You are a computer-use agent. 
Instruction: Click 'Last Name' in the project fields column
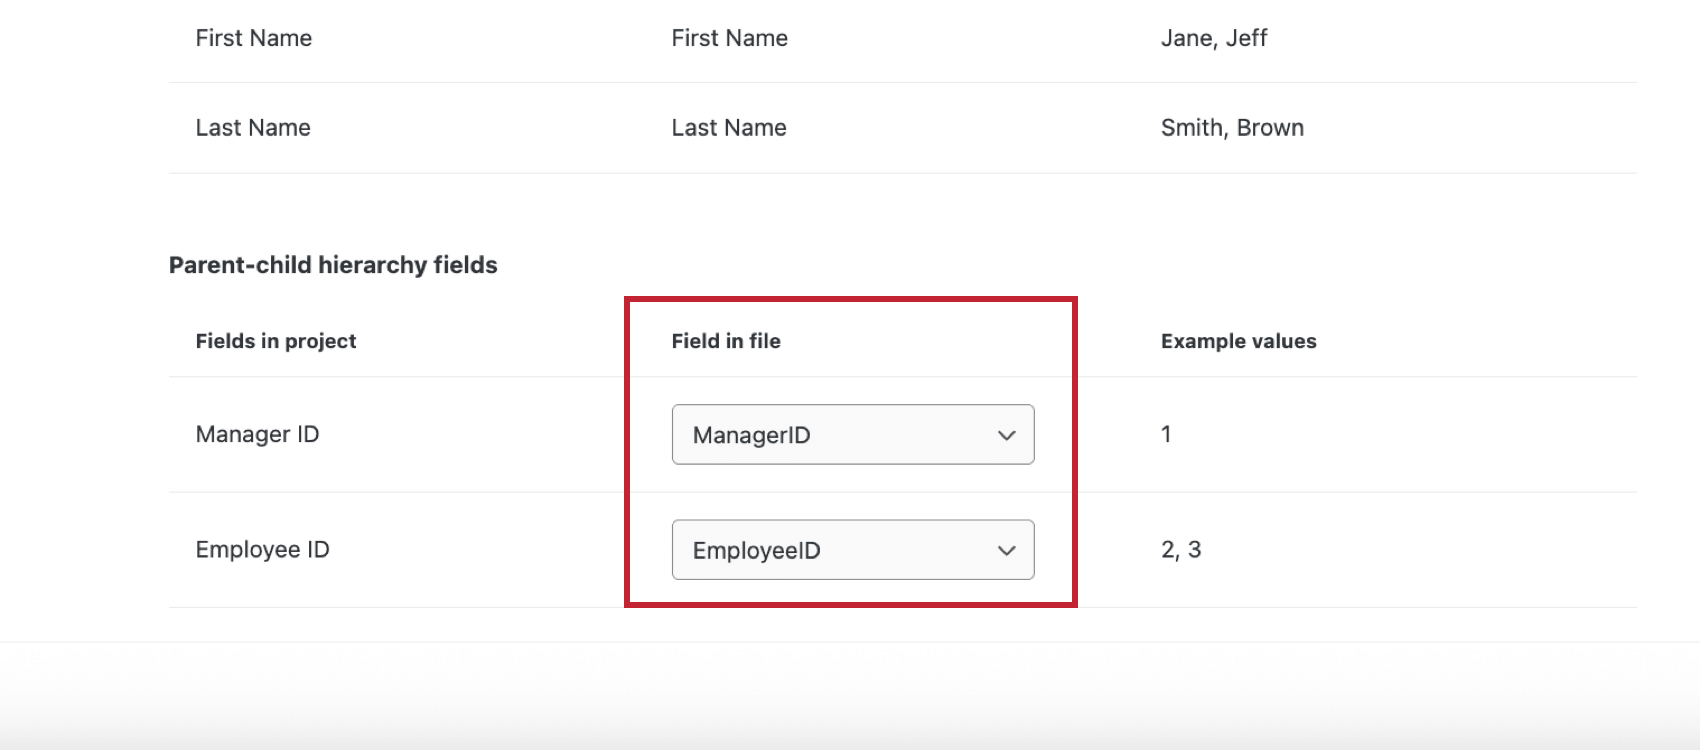click(253, 127)
